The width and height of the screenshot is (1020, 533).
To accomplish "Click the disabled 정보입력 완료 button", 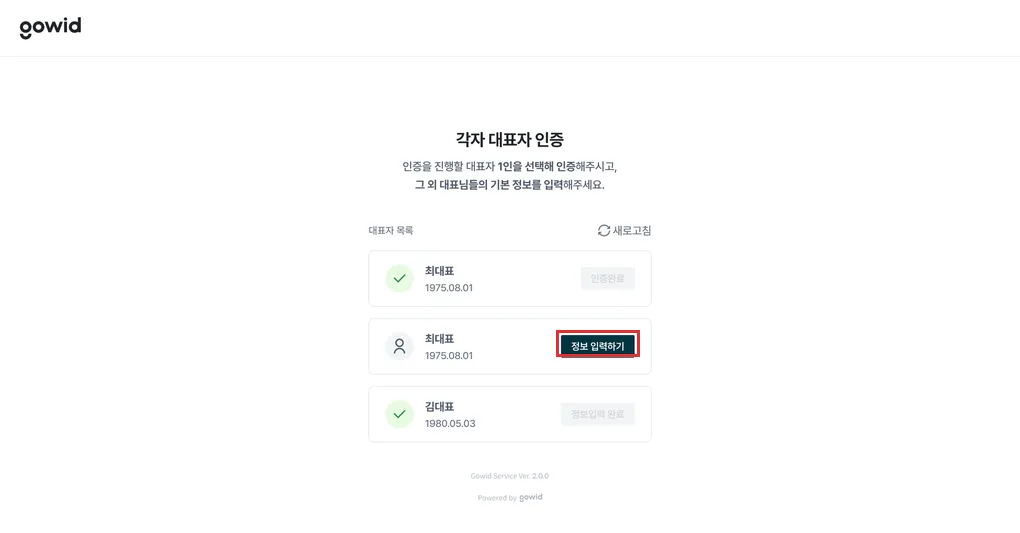I will coord(598,414).
